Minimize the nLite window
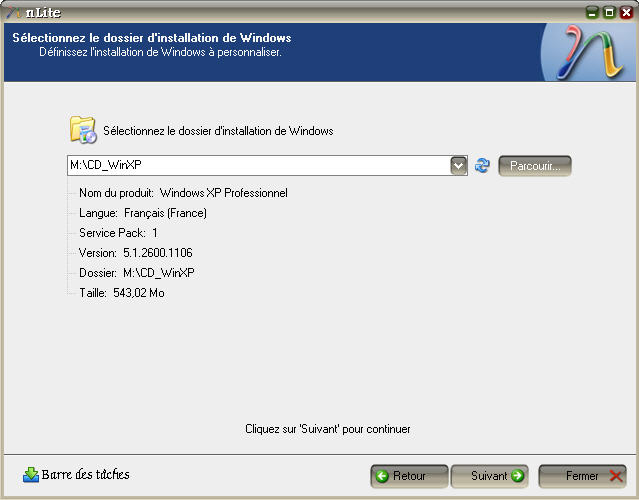639x500 pixels. [592, 12]
